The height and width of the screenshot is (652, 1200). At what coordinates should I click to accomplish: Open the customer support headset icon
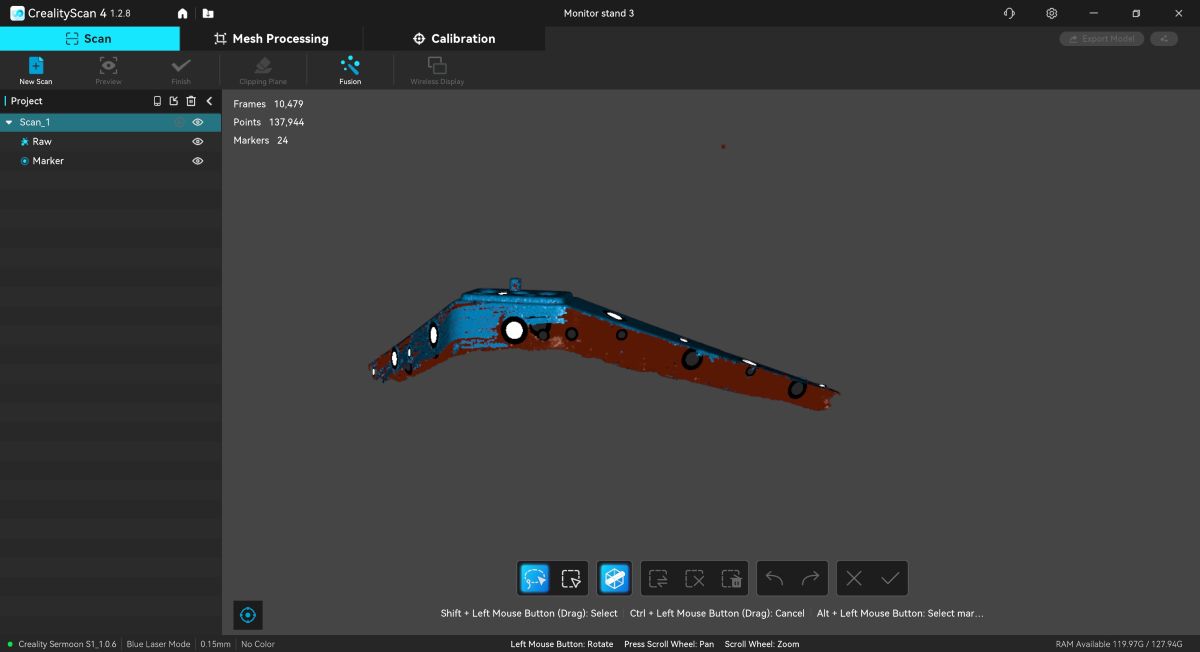coord(1009,13)
